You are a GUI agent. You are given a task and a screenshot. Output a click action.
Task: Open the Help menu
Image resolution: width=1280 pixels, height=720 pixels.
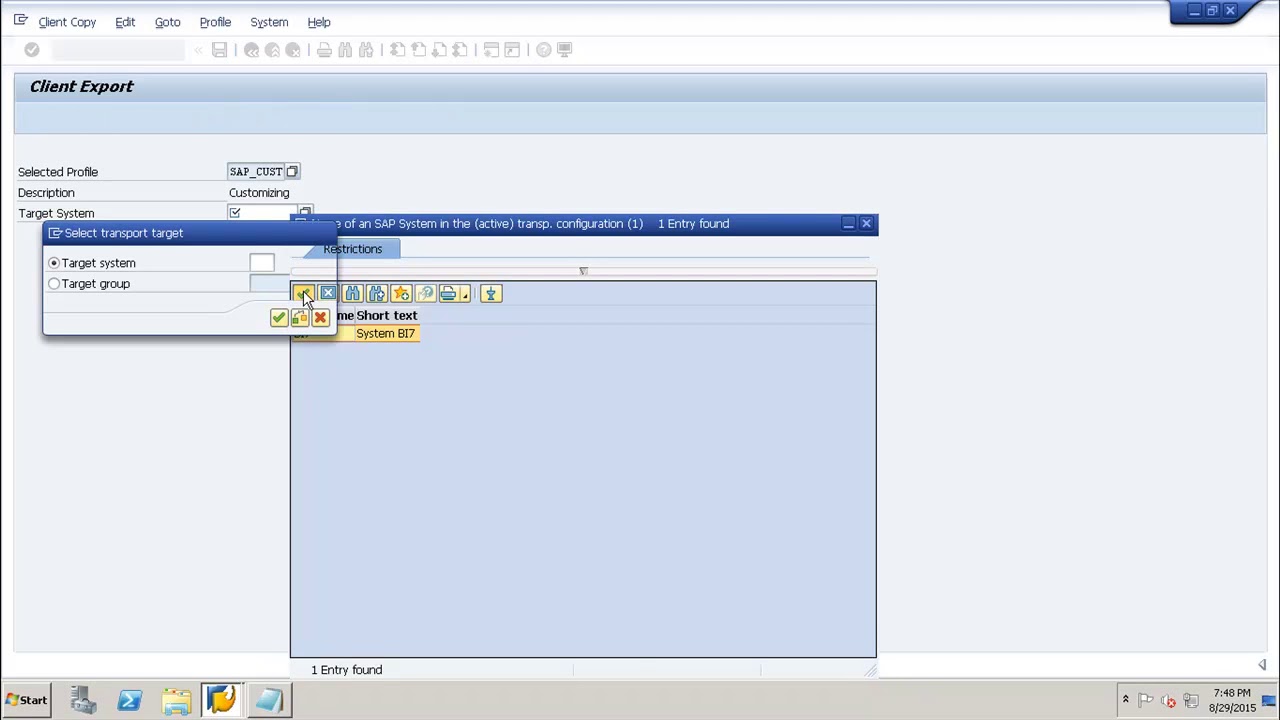(319, 22)
